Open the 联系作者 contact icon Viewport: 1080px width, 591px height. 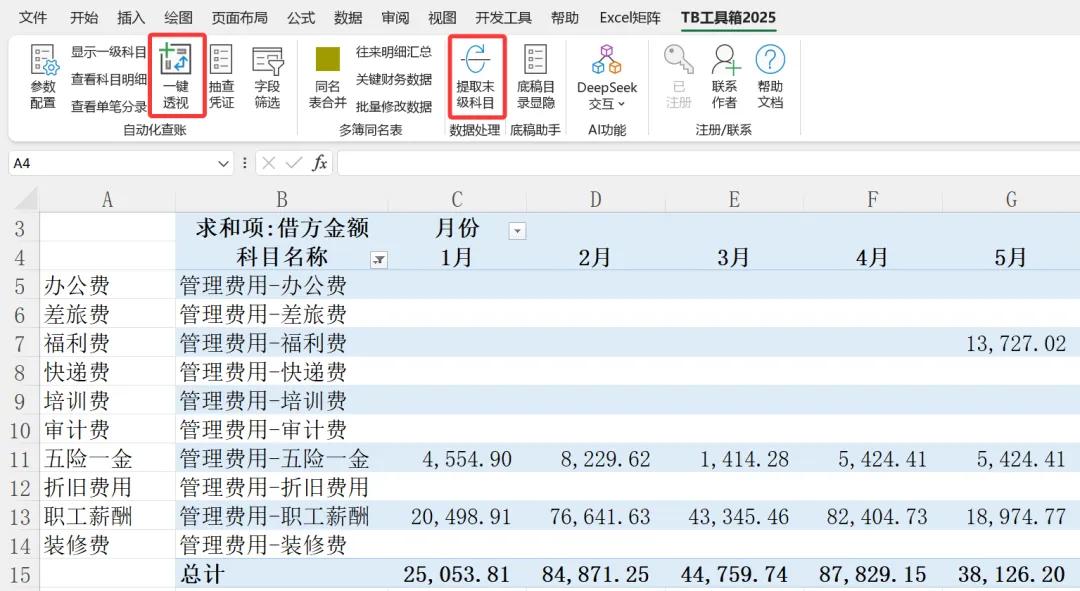[725, 76]
